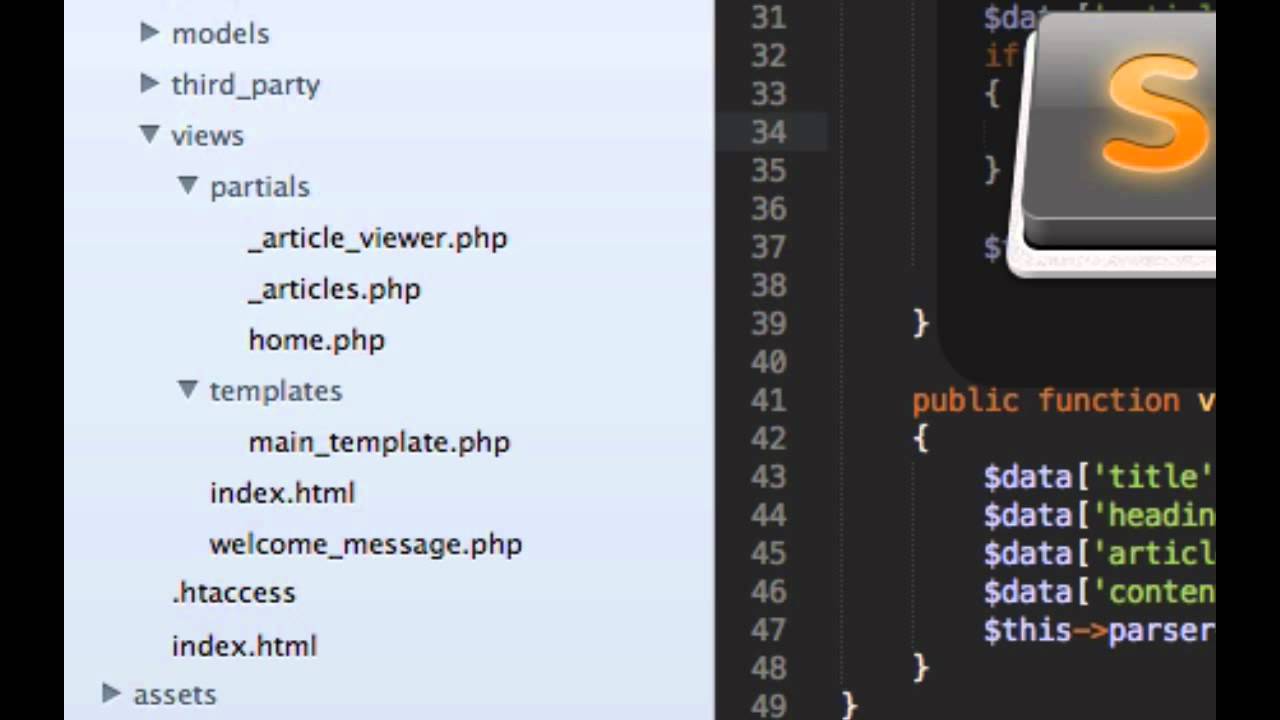Click $data['title' code on line 43
This screenshot has height=720, width=1280.
pos(1099,477)
